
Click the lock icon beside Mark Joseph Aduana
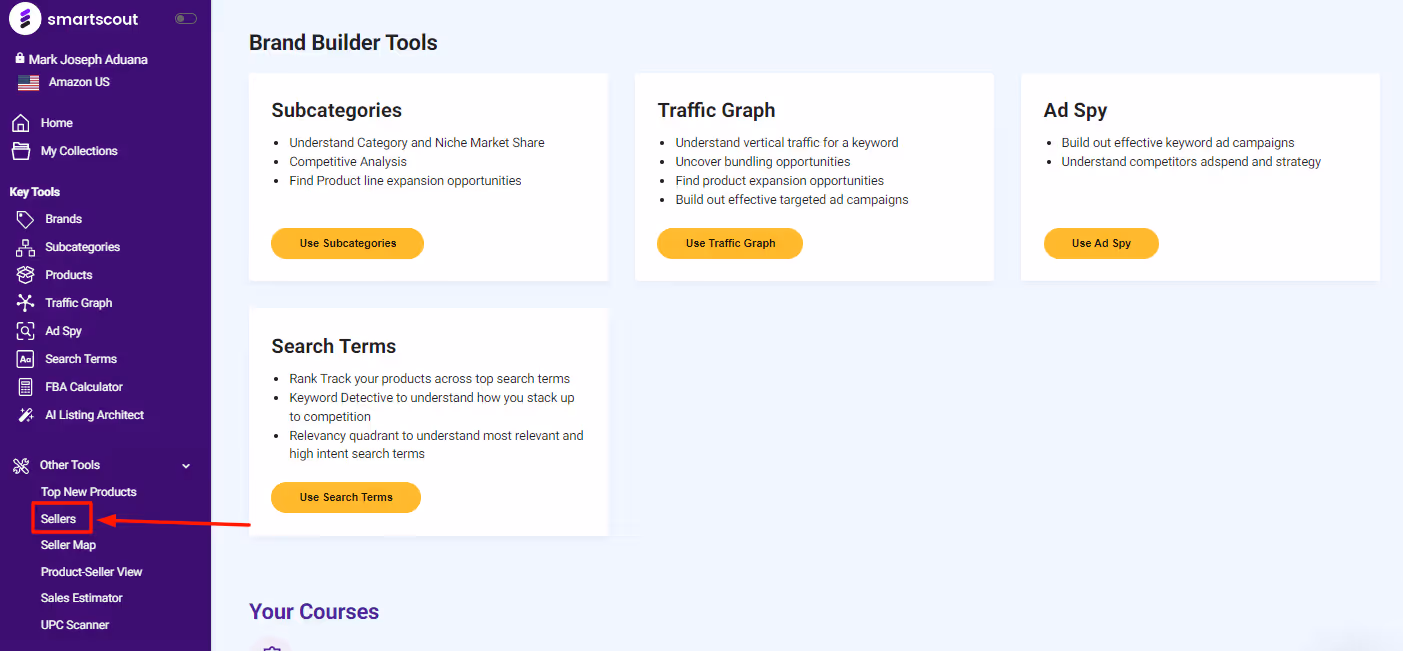coord(20,59)
